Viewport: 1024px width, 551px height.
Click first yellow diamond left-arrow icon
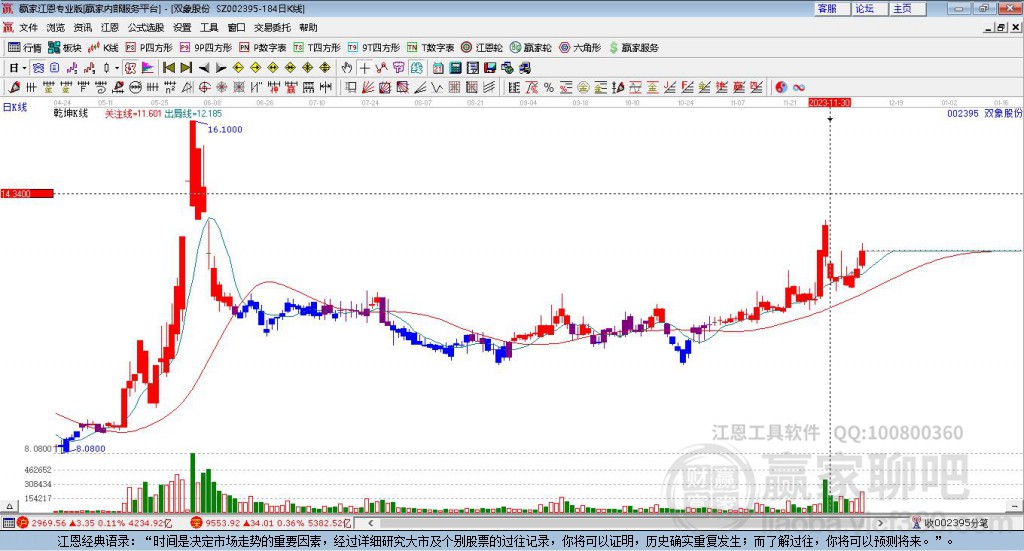click(x=238, y=68)
